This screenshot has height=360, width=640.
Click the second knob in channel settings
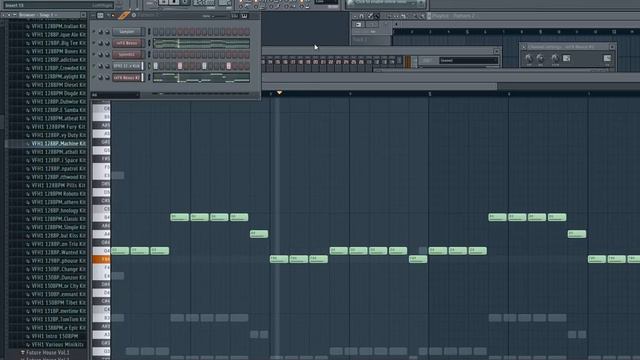coord(540,58)
